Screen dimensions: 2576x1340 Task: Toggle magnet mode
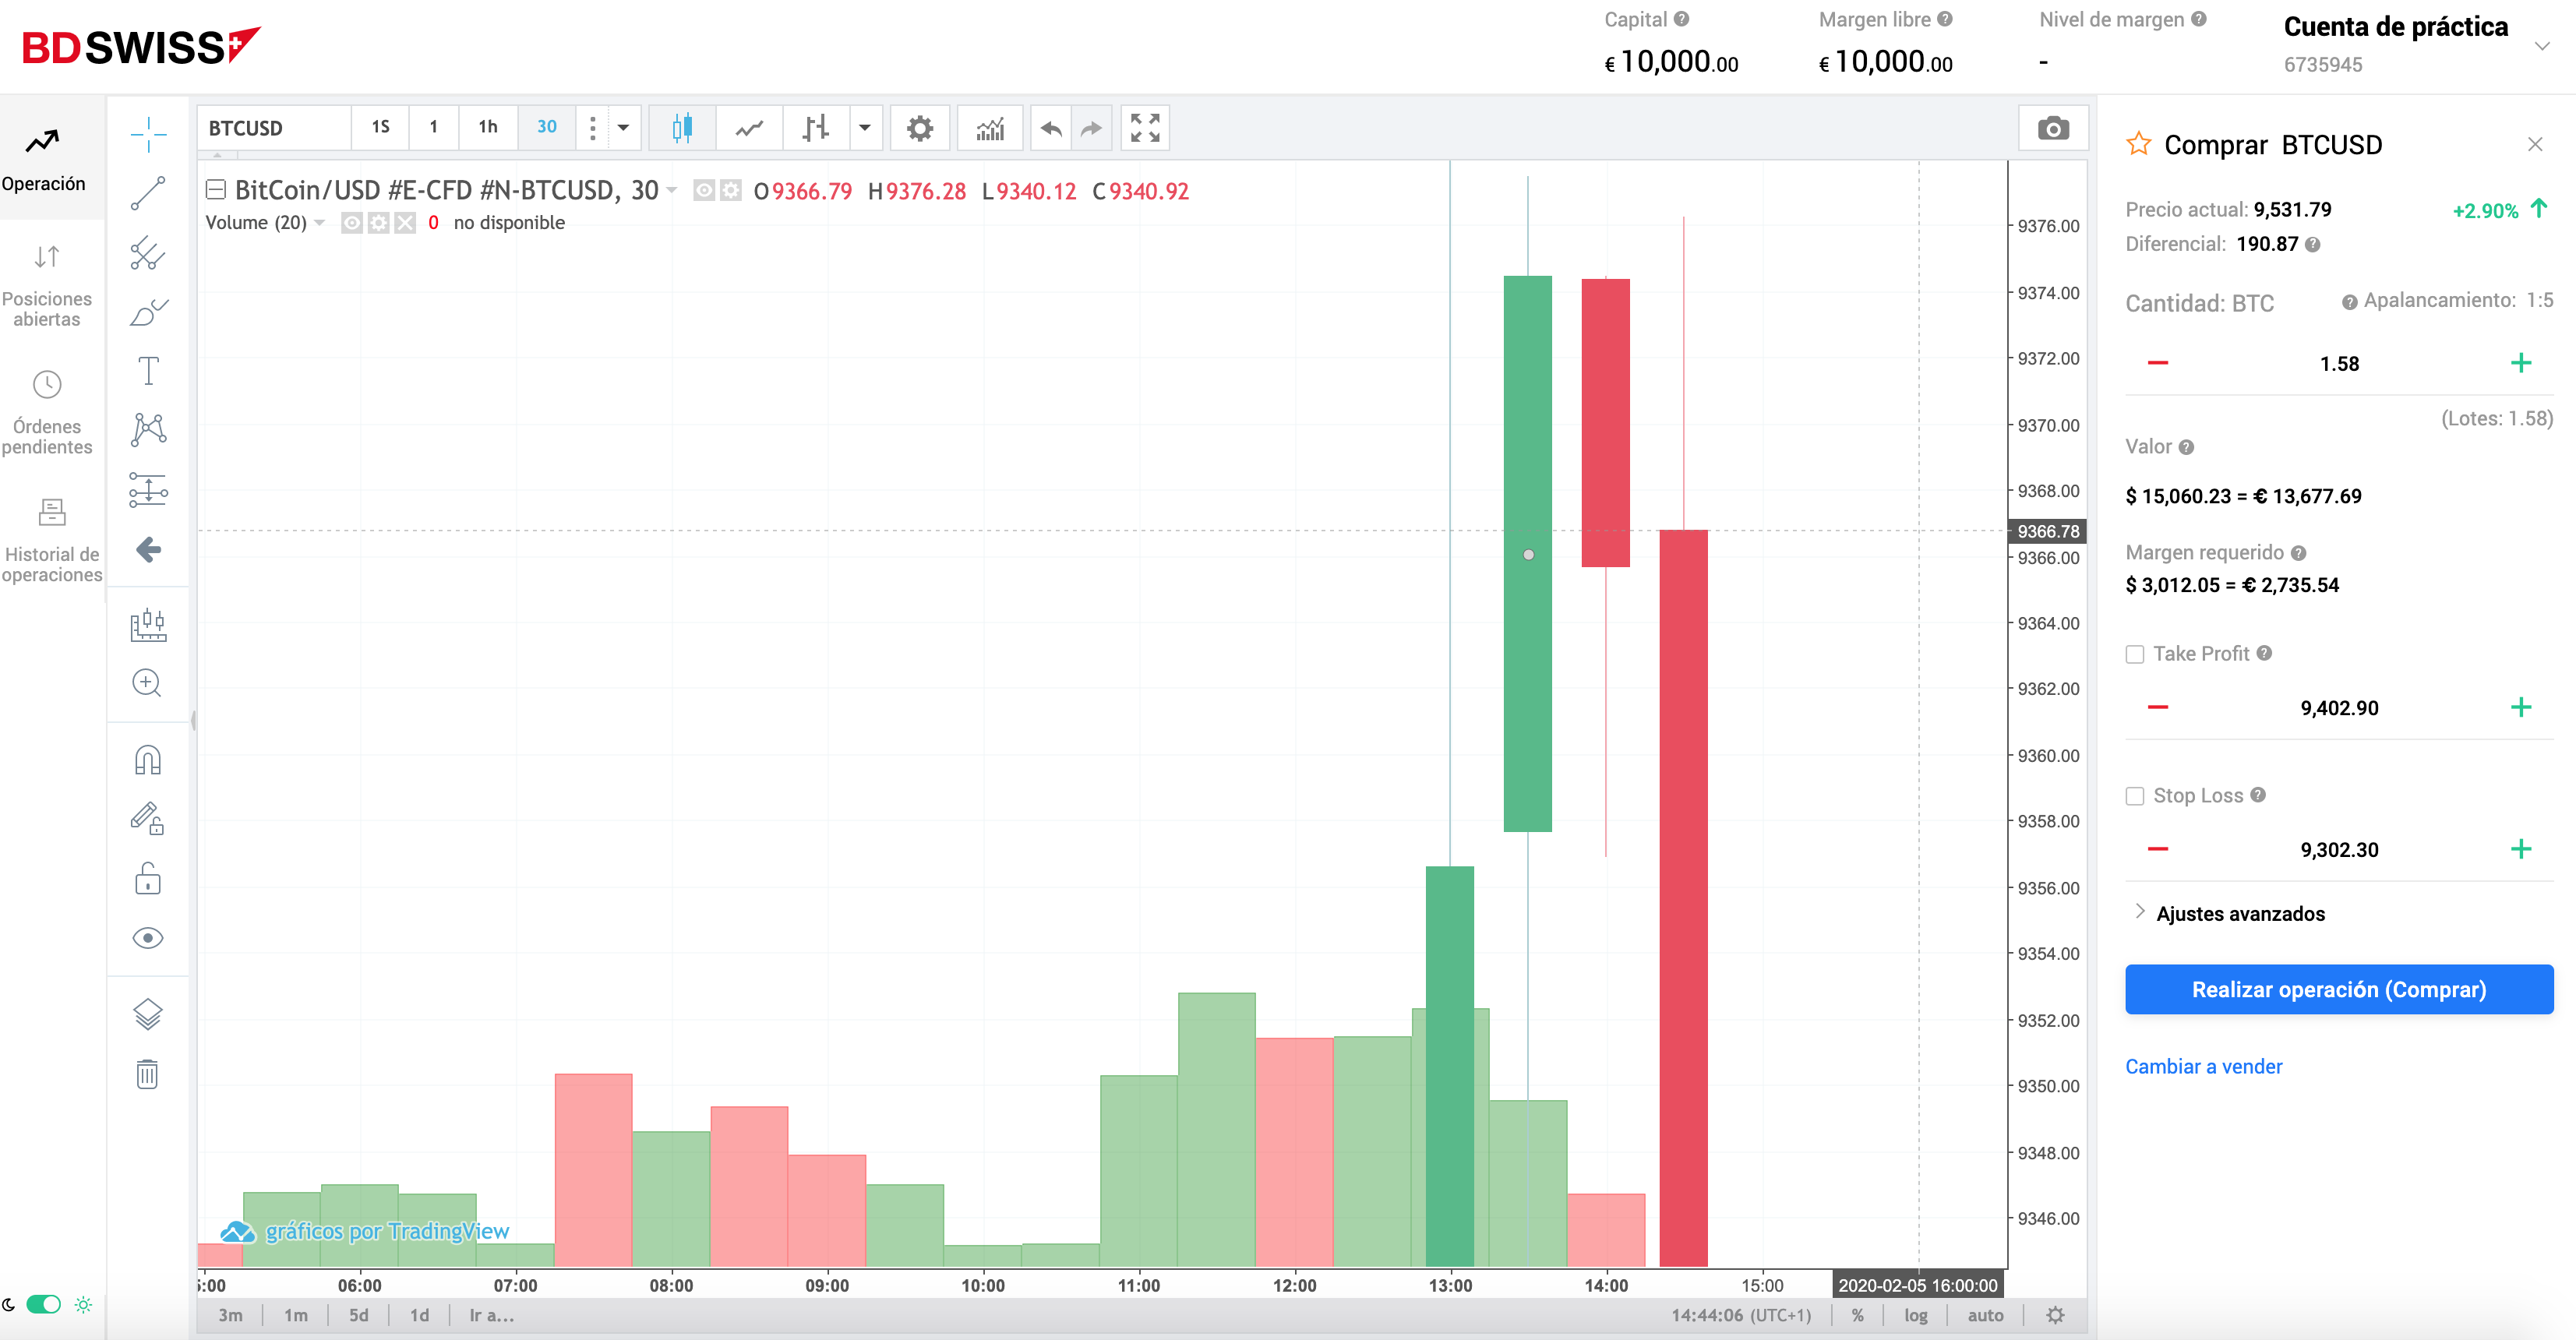[148, 760]
